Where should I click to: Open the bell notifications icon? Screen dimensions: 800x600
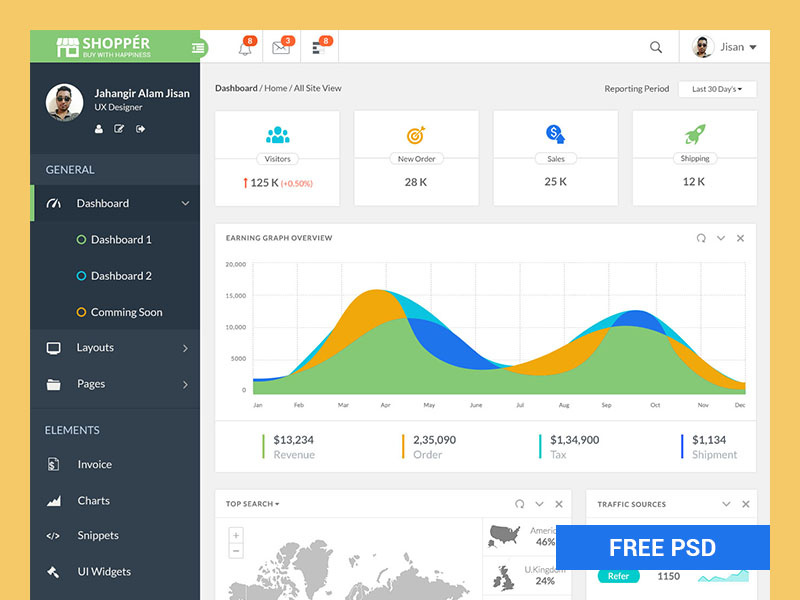(245, 48)
